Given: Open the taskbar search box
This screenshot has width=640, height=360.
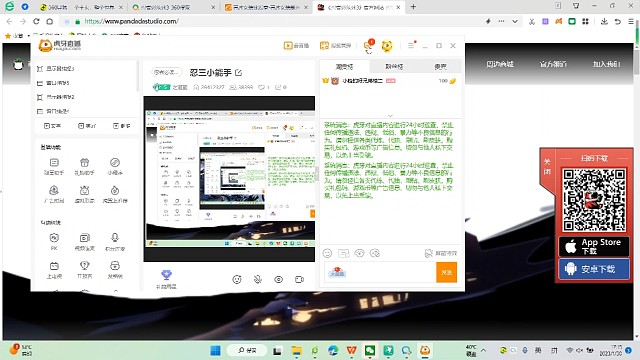Looking at the screenshot, I should tap(247, 350).
